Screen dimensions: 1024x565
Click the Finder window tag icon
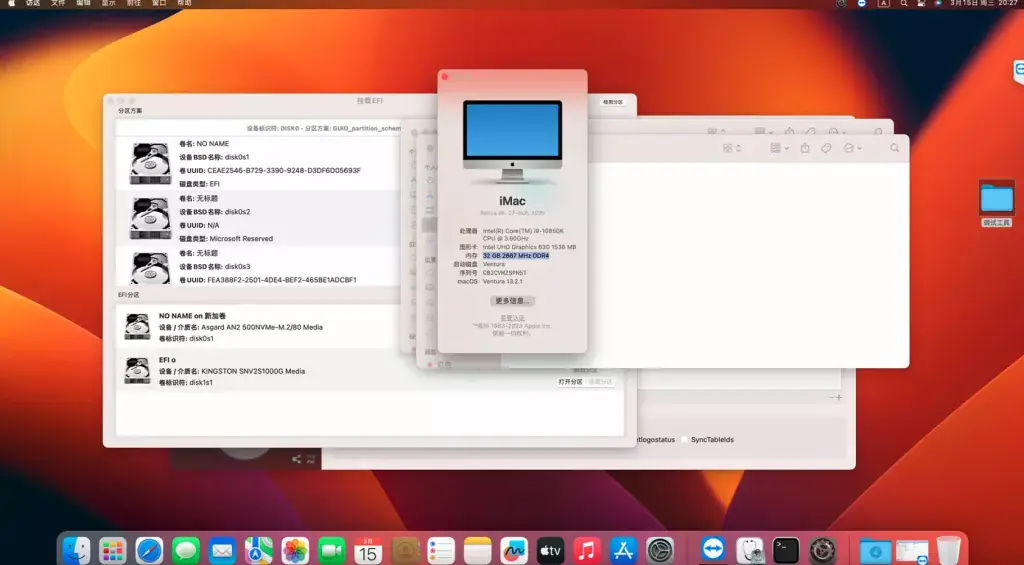tap(826, 148)
